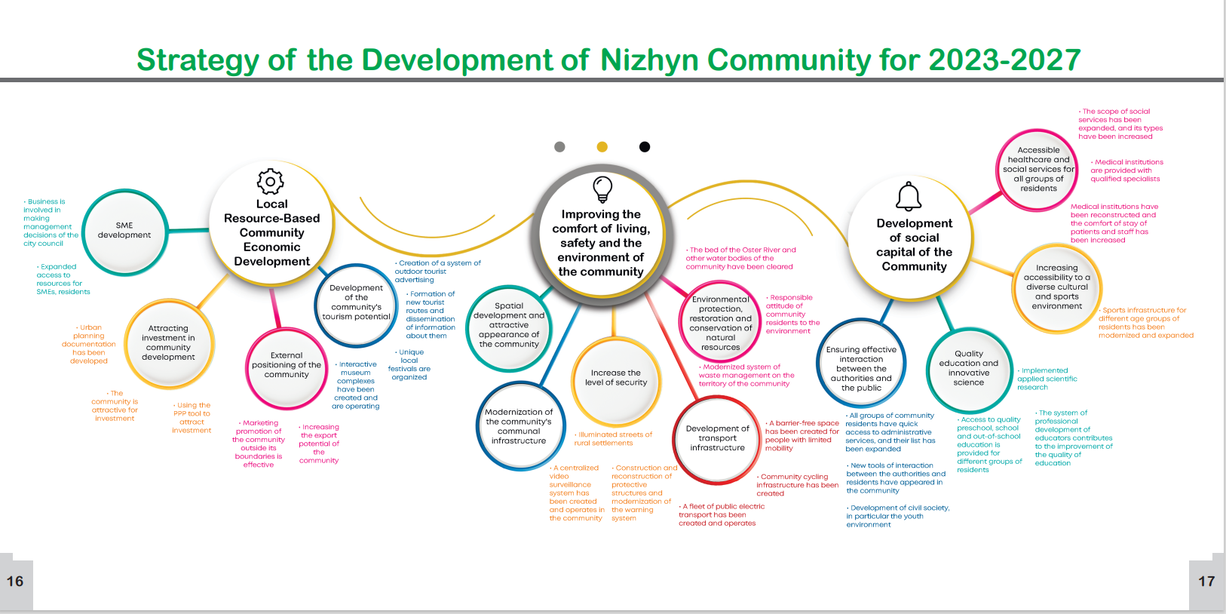Select diverse cultural and sports environment node
1226x614 pixels.
click(x=1057, y=288)
